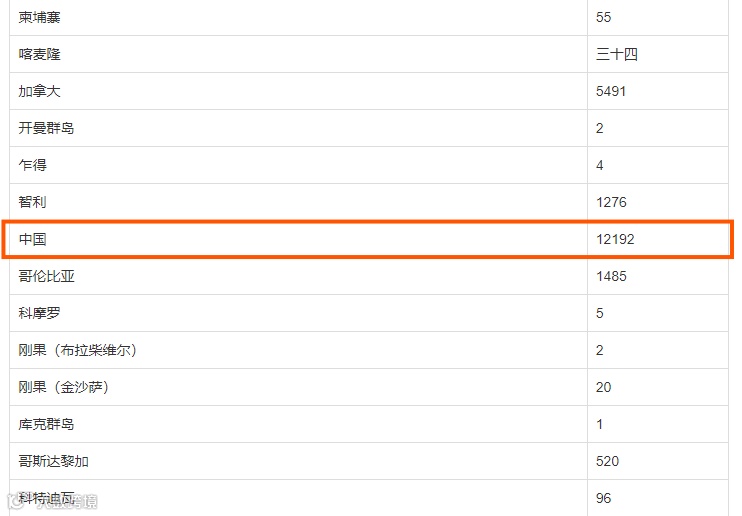Viewport: 742px width, 516px height.
Task: Click the watermark logo icon at bottom left
Action: tap(15, 501)
